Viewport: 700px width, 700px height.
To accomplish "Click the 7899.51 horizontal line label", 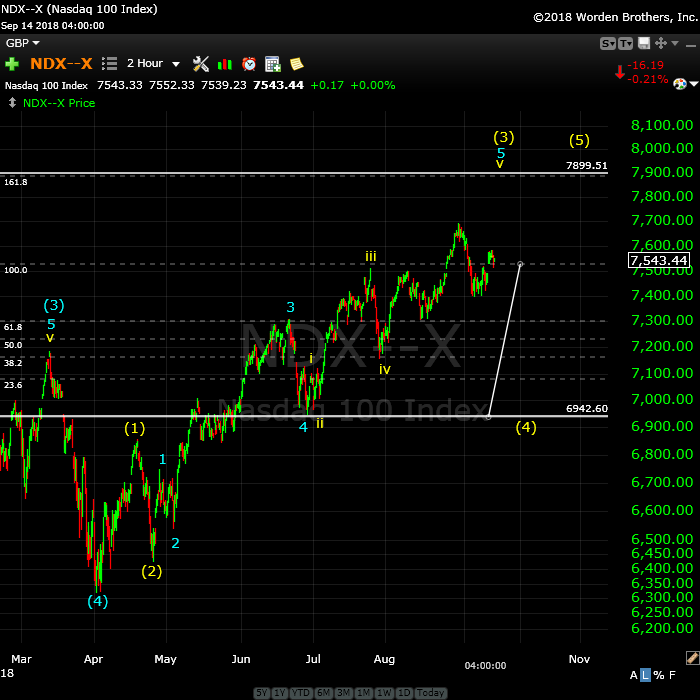I will coord(587,165).
